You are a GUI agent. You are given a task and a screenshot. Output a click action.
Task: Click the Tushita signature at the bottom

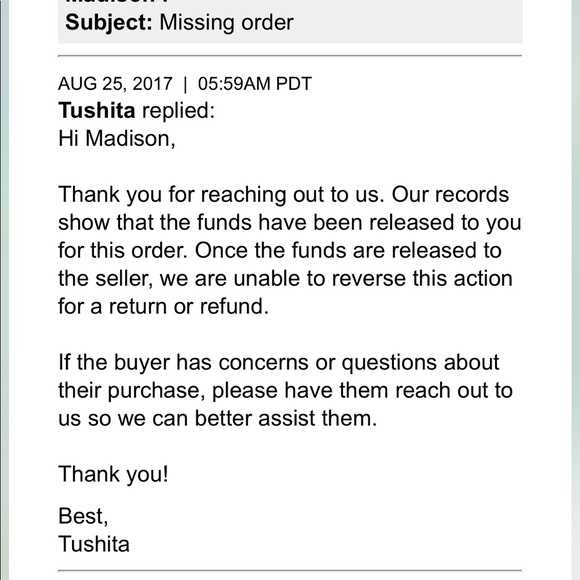(94, 544)
